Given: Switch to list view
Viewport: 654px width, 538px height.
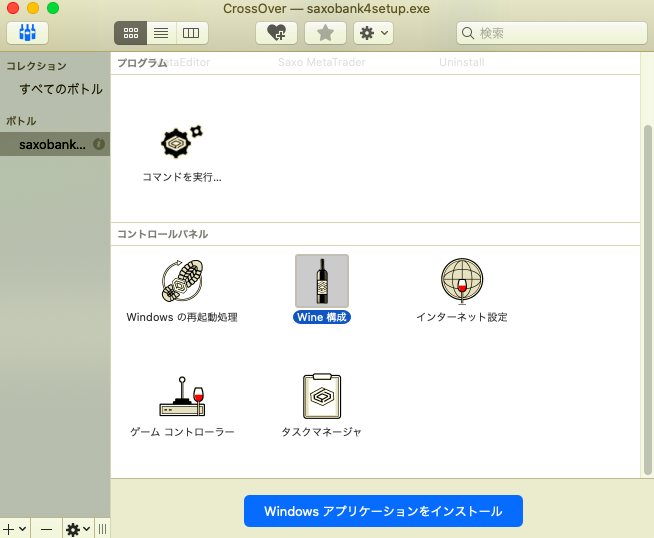Looking at the screenshot, I should (x=161, y=33).
